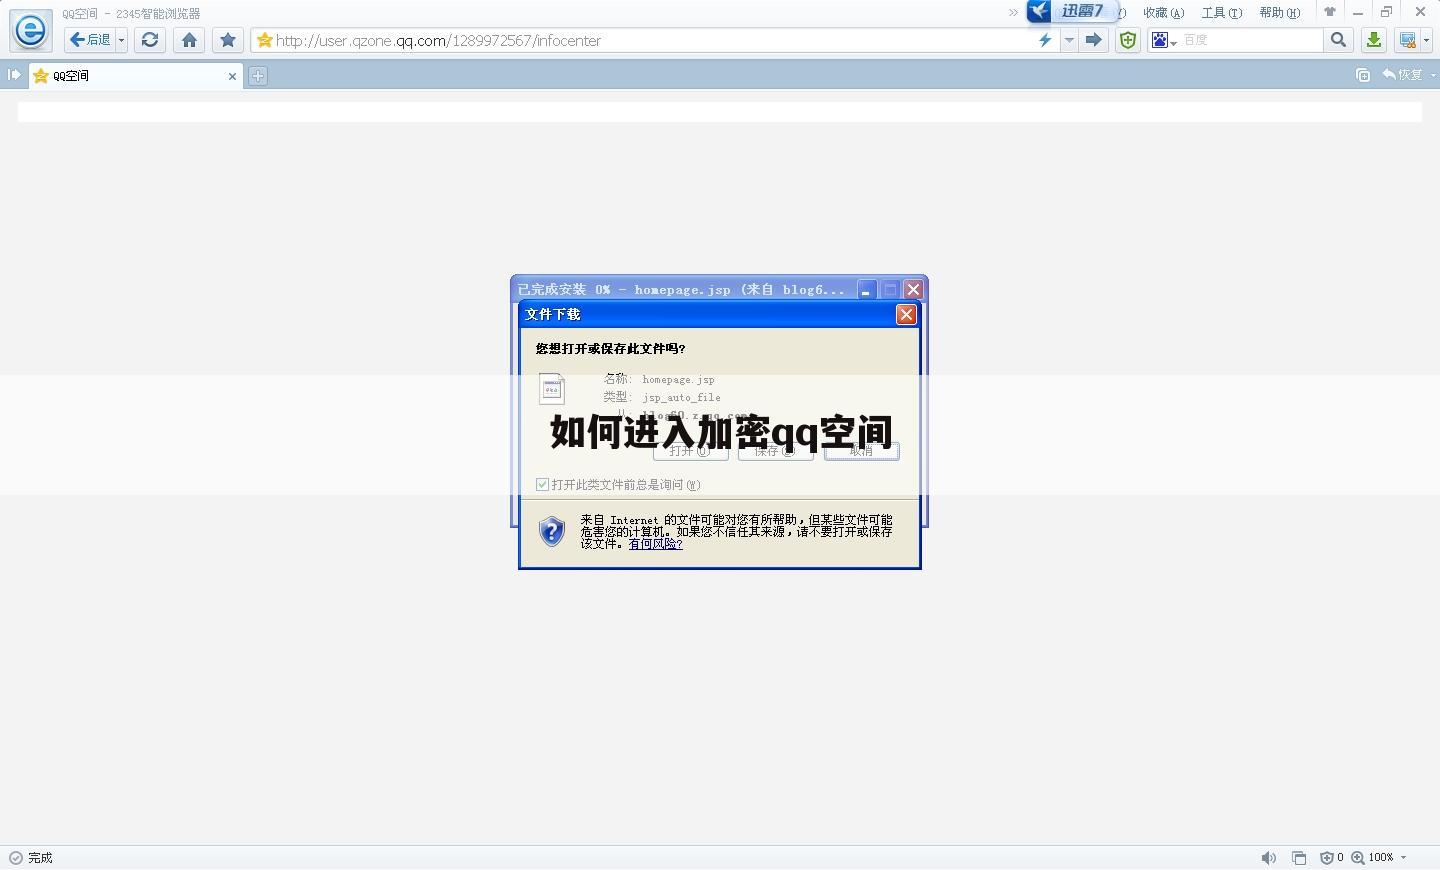
Task: Expand the address bar history dropdown
Action: [x=1069, y=40]
